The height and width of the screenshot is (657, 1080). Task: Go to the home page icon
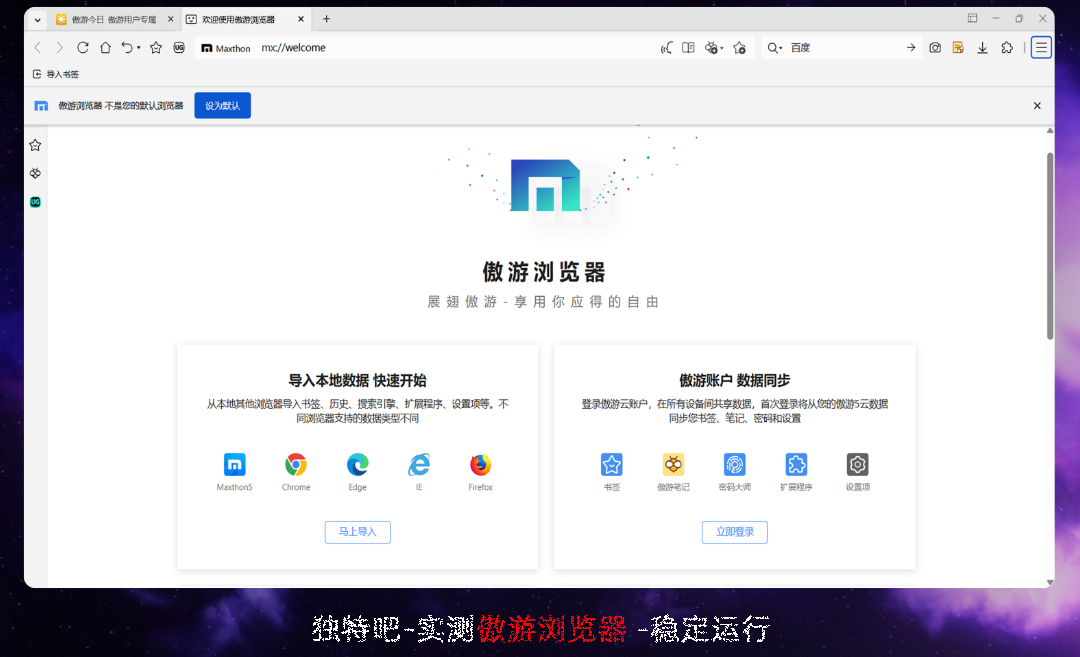tap(105, 47)
